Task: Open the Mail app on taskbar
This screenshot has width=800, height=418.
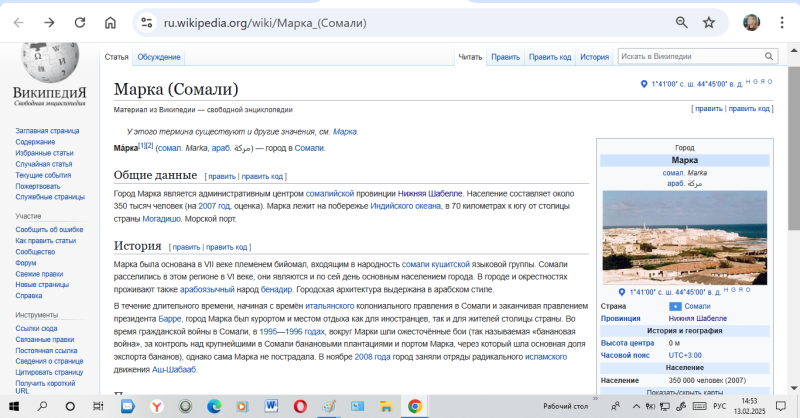Action: pos(128,406)
